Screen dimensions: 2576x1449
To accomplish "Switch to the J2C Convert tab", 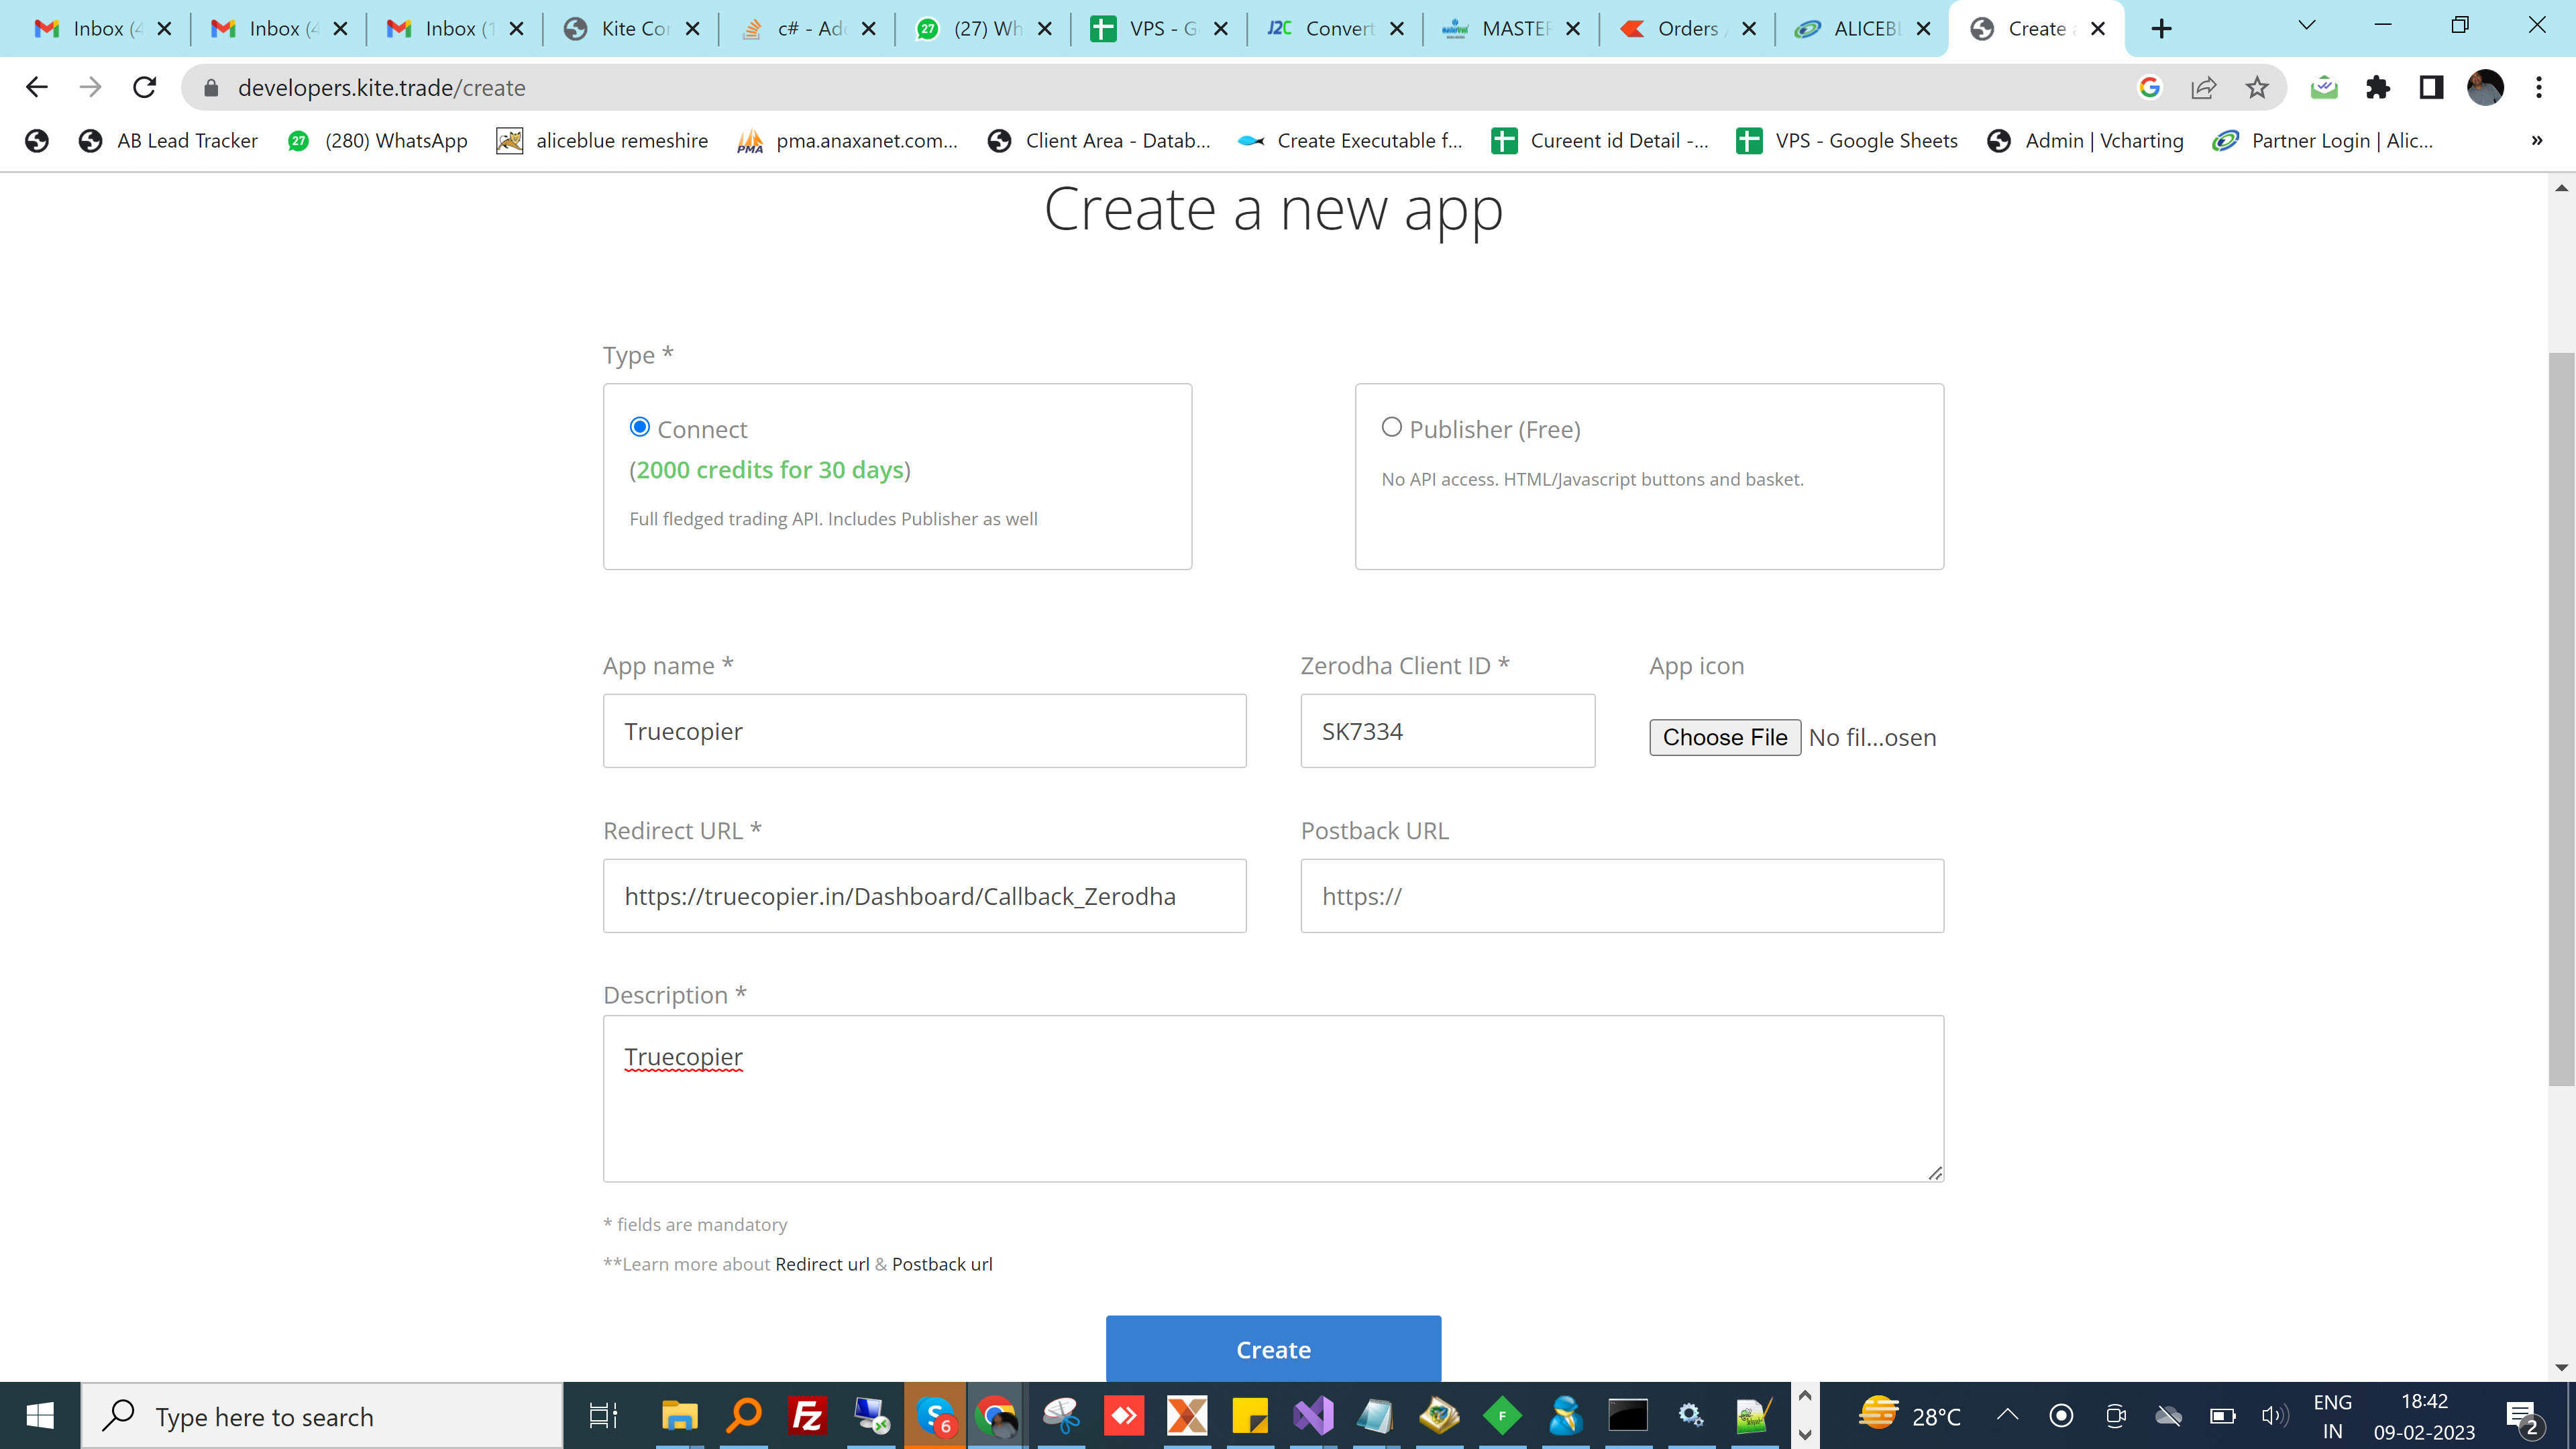I will (x=1324, y=29).
